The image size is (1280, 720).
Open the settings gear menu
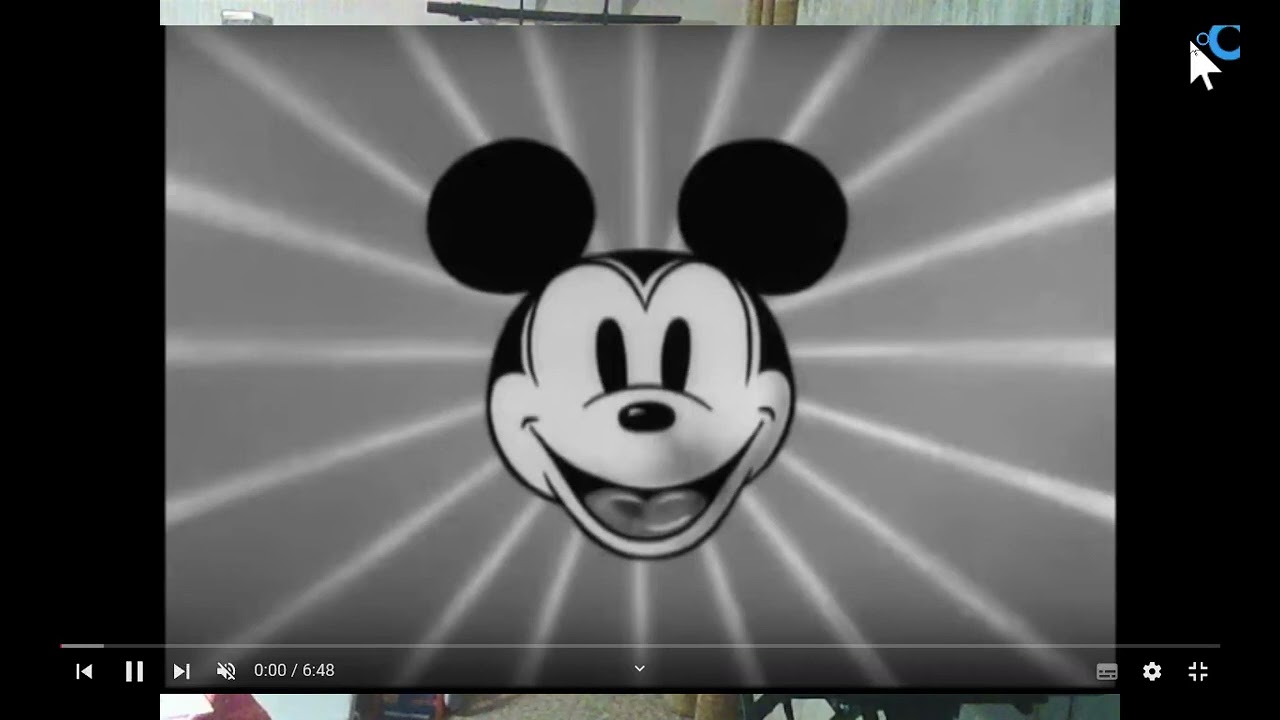pos(1152,672)
